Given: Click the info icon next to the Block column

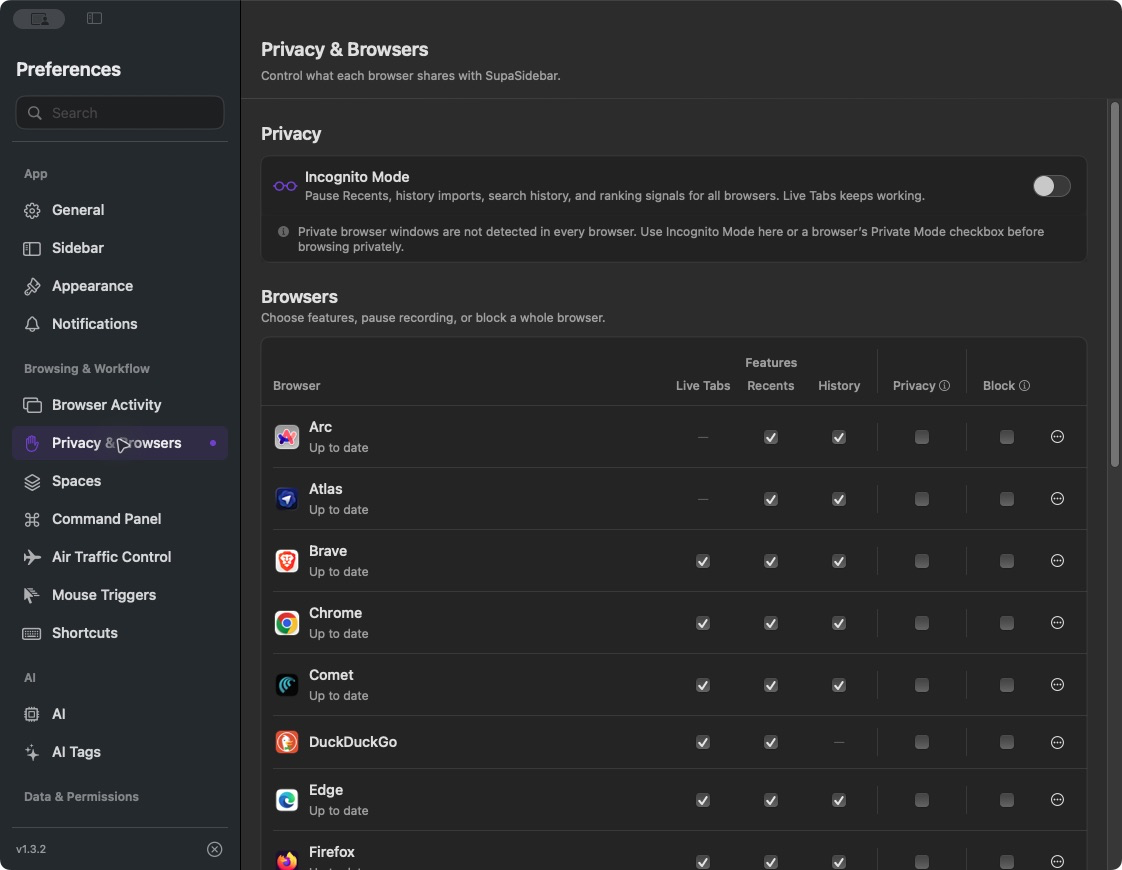Looking at the screenshot, I should click(1024, 386).
